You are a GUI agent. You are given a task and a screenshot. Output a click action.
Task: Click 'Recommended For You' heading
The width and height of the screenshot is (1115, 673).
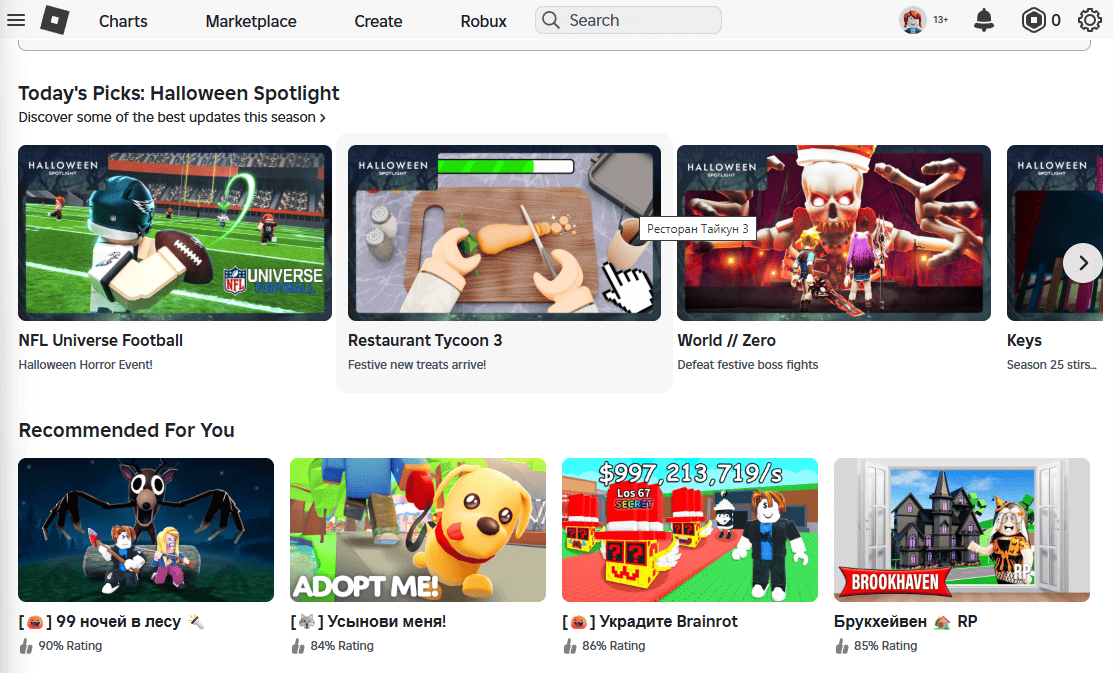click(127, 430)
